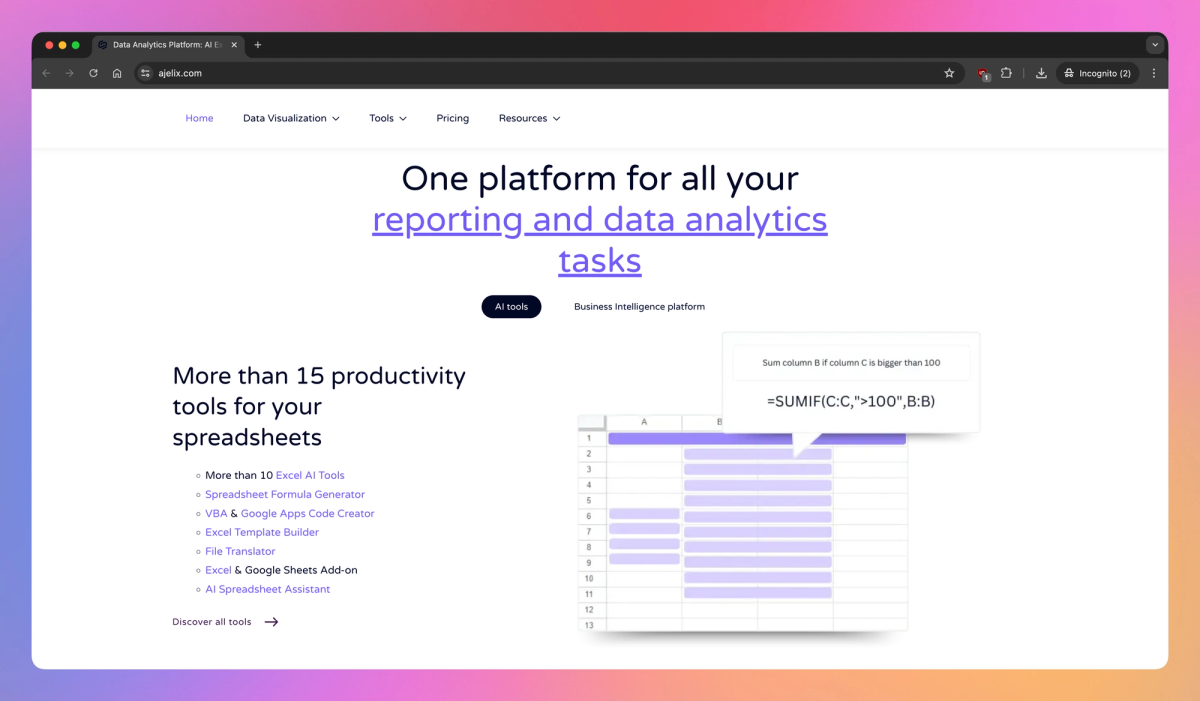Switch to Business Intelligence platform view
The height and width of the screenshot is (701, 1200).
click(639, 306)
